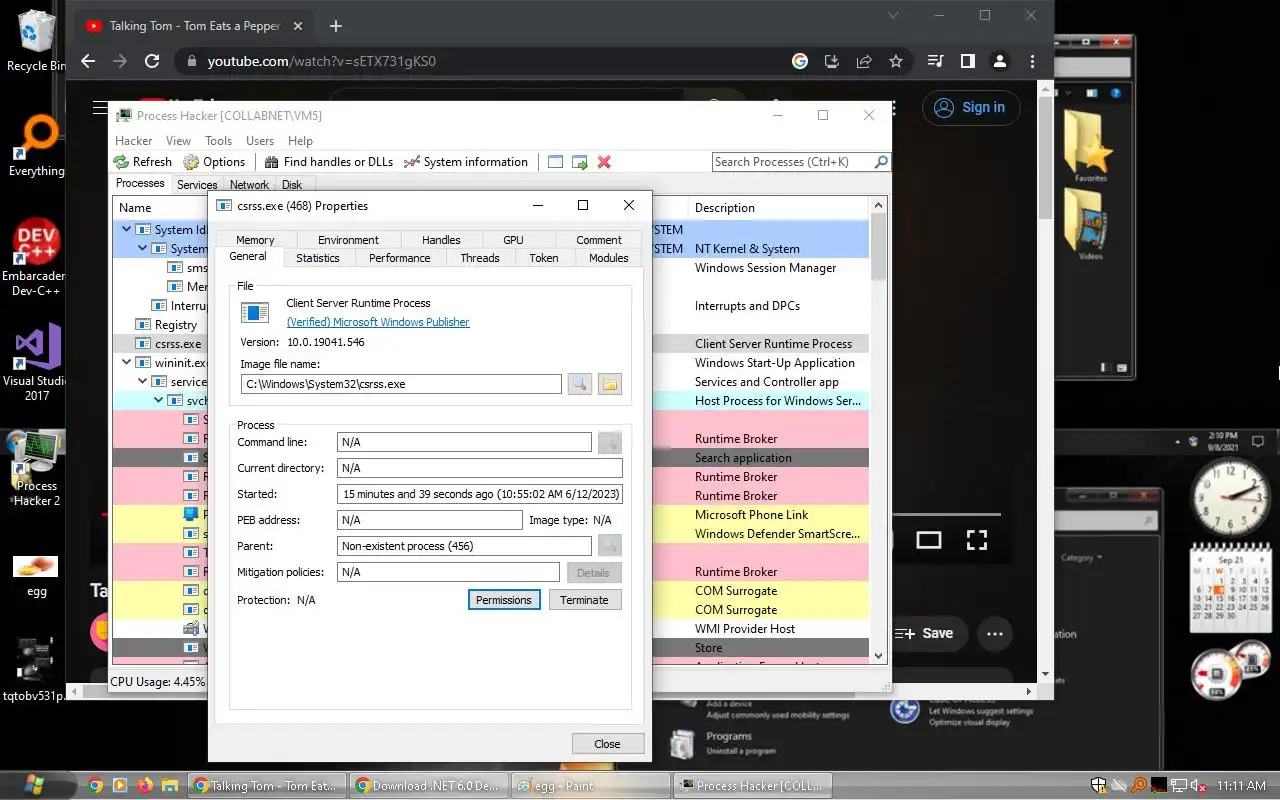Collapse the services.exe tree node
Image resolution: width=1280 pixels, height=800 pixels.
142,382
